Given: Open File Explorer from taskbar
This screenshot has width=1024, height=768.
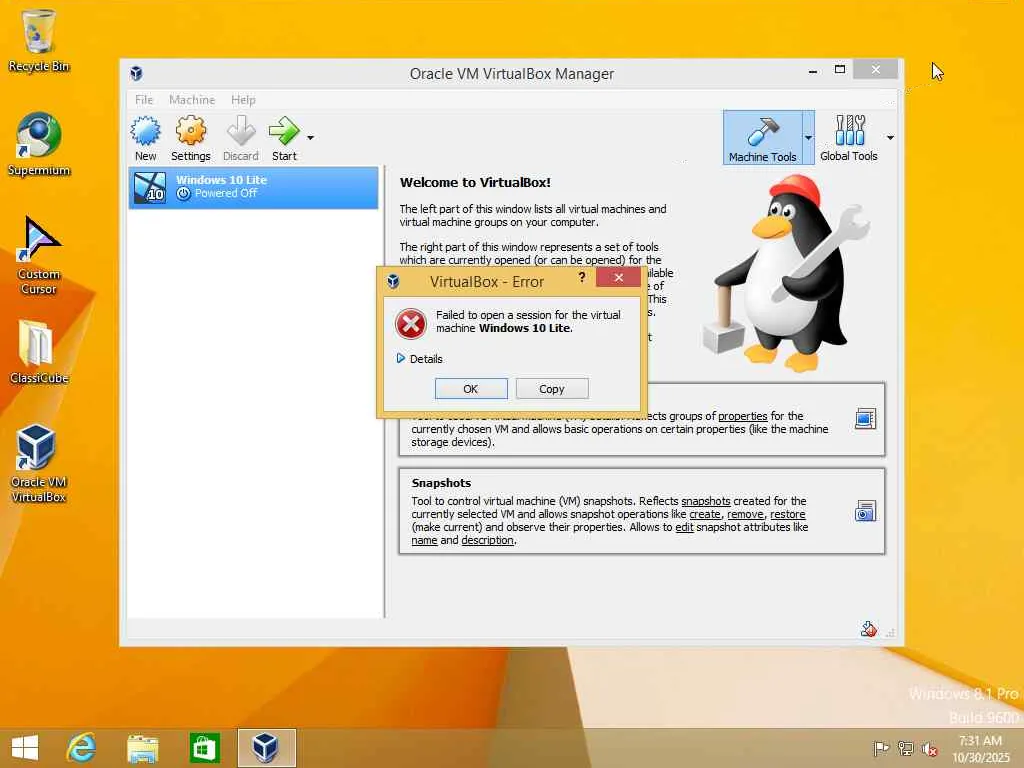Looking at the screenshot, I should tap(142, 748).
